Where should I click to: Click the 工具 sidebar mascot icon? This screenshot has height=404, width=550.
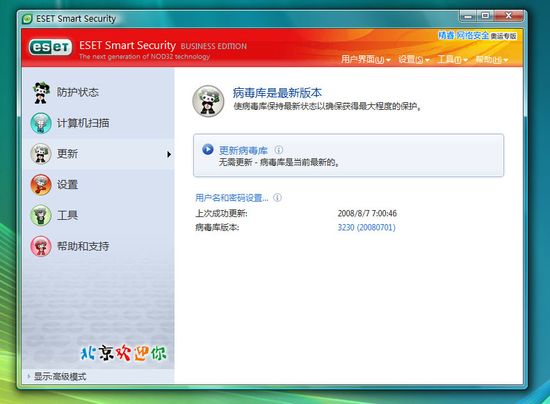(x=41, y=215)
